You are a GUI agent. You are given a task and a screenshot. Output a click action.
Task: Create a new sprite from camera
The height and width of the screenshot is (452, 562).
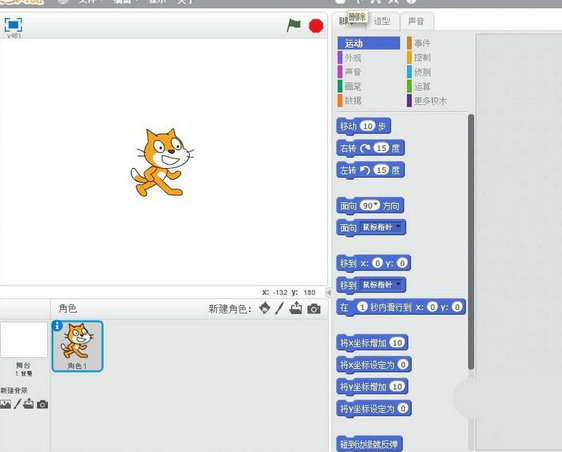(314, 309)
